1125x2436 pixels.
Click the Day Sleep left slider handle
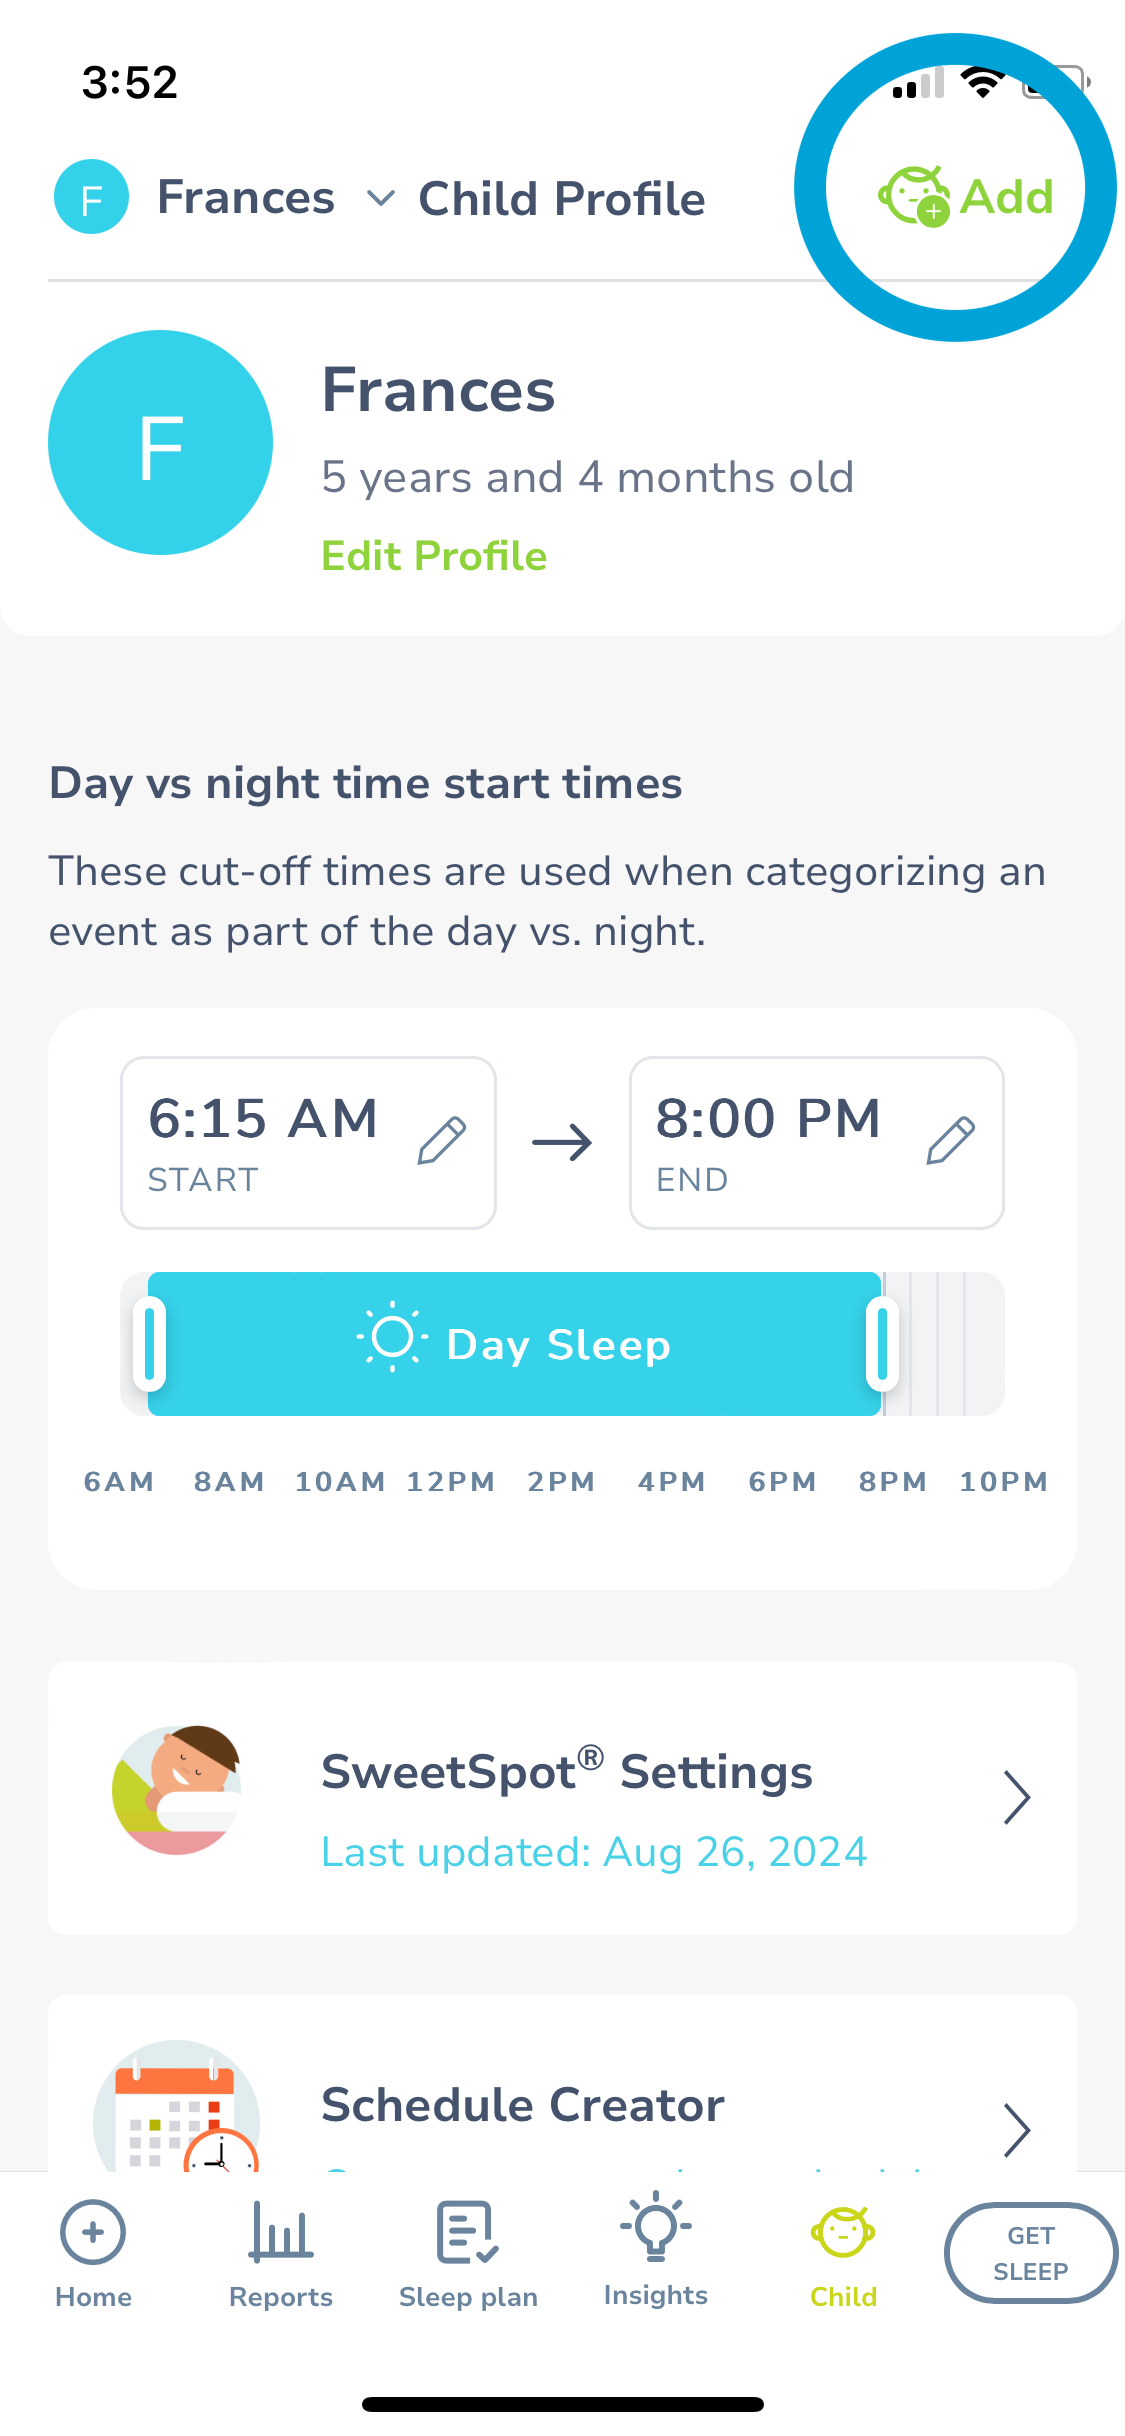point(149,1343)
